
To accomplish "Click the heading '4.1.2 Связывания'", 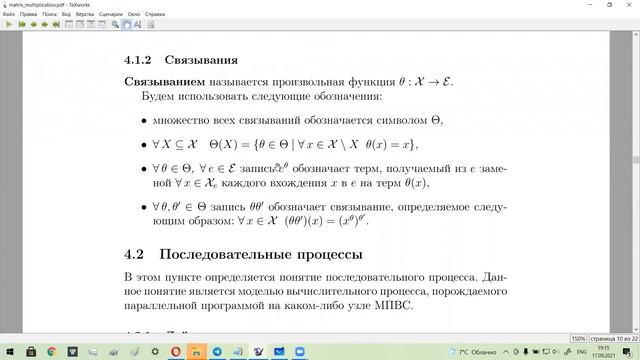I will [181, 60].
